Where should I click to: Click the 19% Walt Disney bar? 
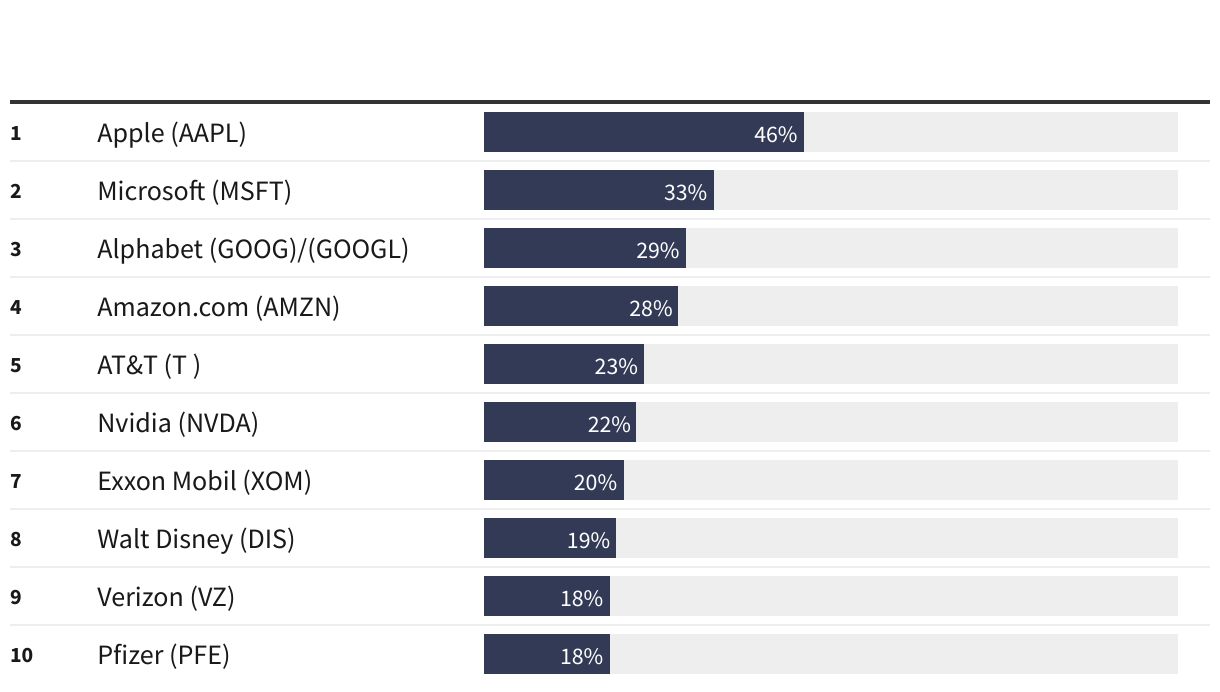coord(550,538)
